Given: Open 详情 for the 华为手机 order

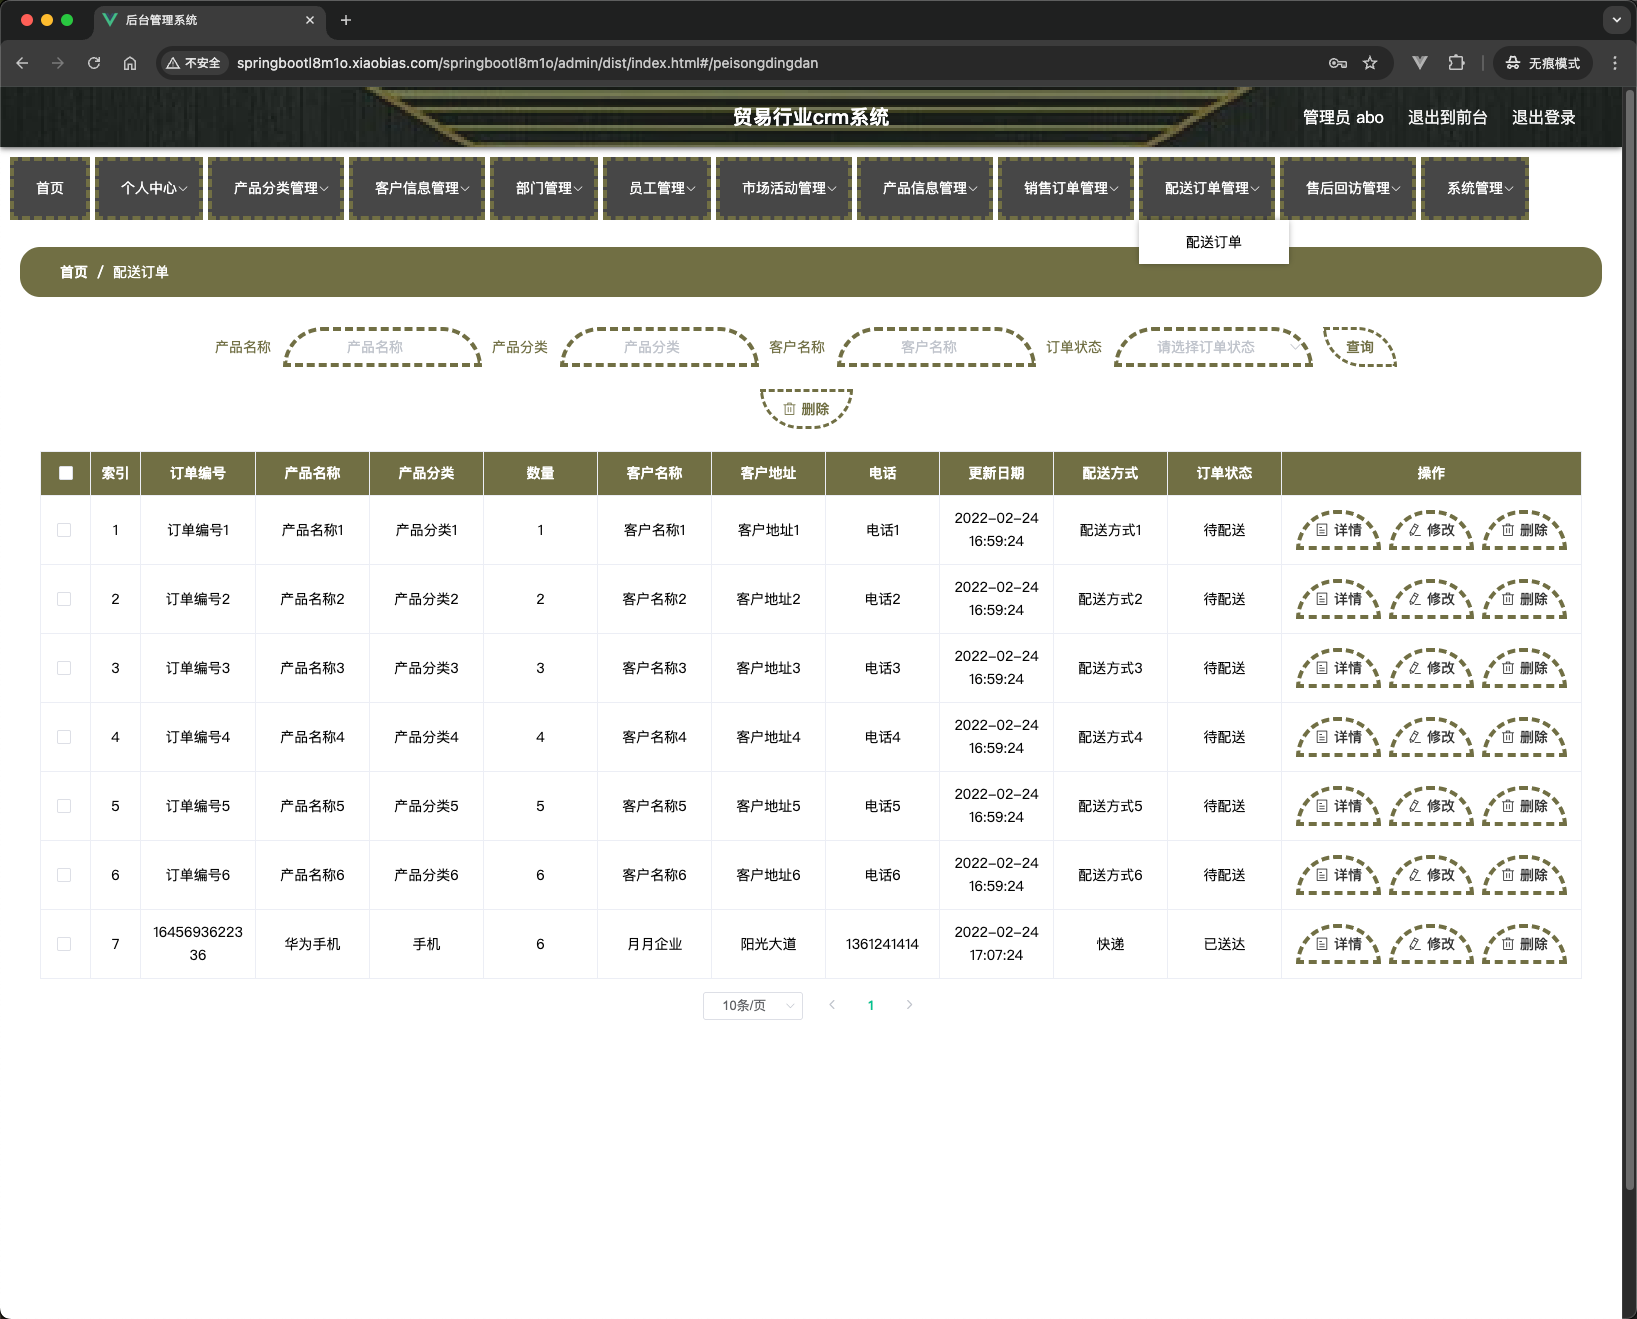Looking at the screenshot, I should pyautogui.click(x=1338, y=944).
